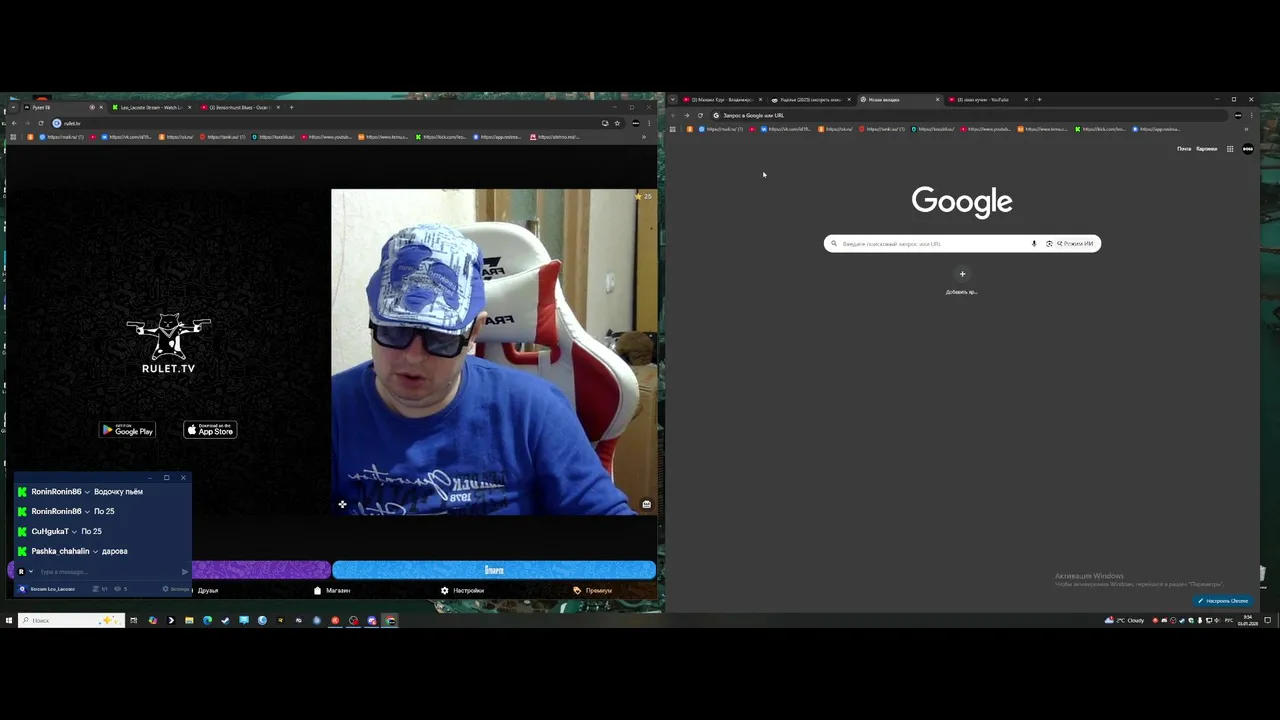This screenshot has height=720, width=1280.
Task: Expand the Pashka_chahalin user chevron in chat
Action: point(95,551)
